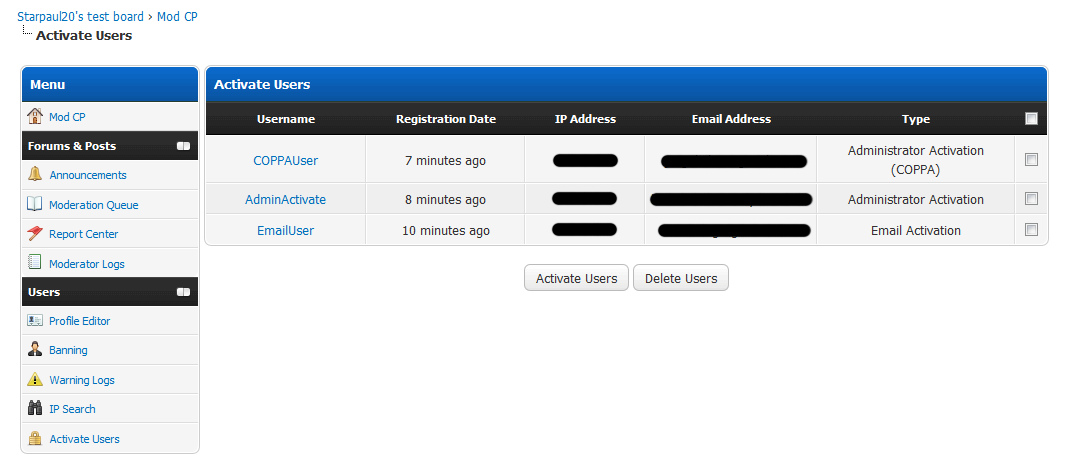Toggle the select-all checkbox in table header

point(1031,119)
